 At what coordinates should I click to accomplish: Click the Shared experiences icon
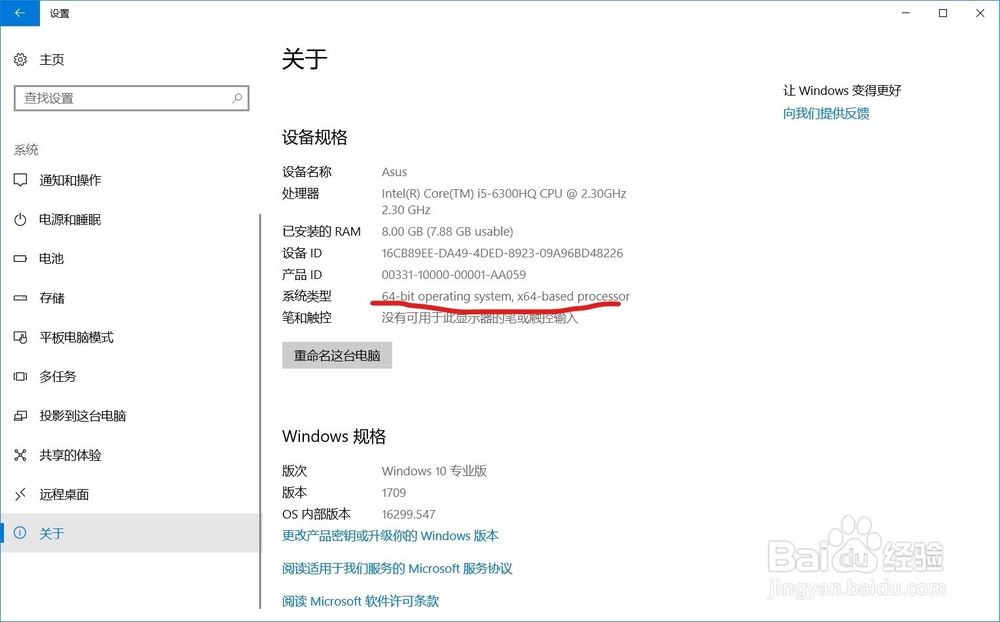point(20,455)
